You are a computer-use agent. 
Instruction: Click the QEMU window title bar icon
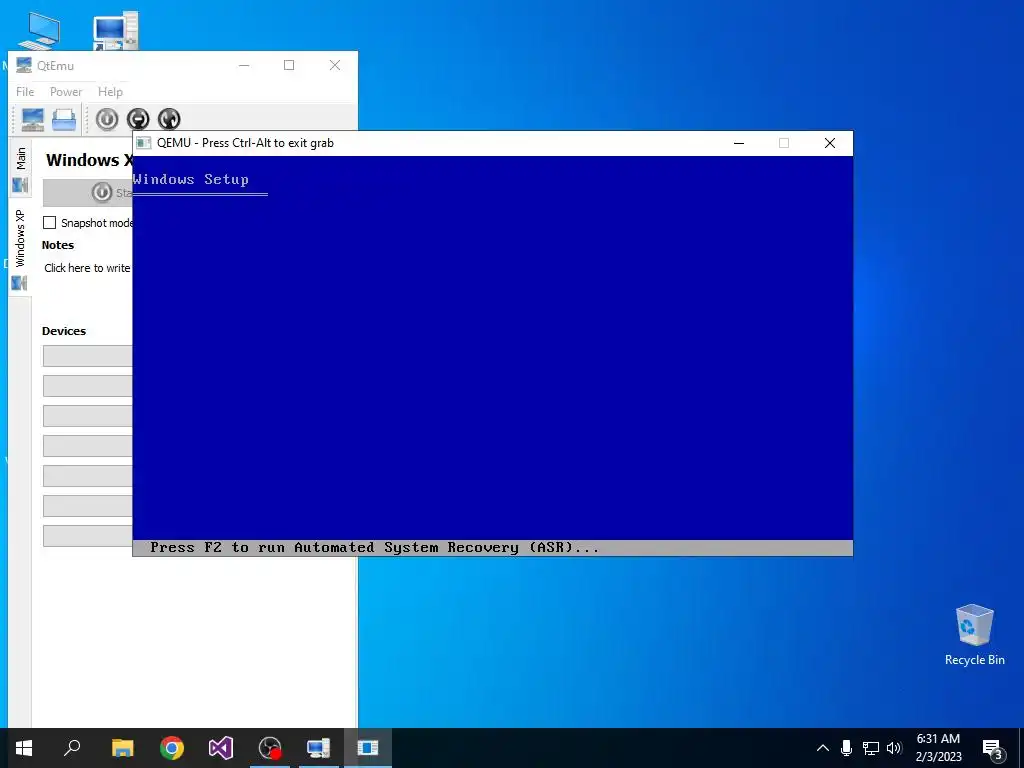144,143
